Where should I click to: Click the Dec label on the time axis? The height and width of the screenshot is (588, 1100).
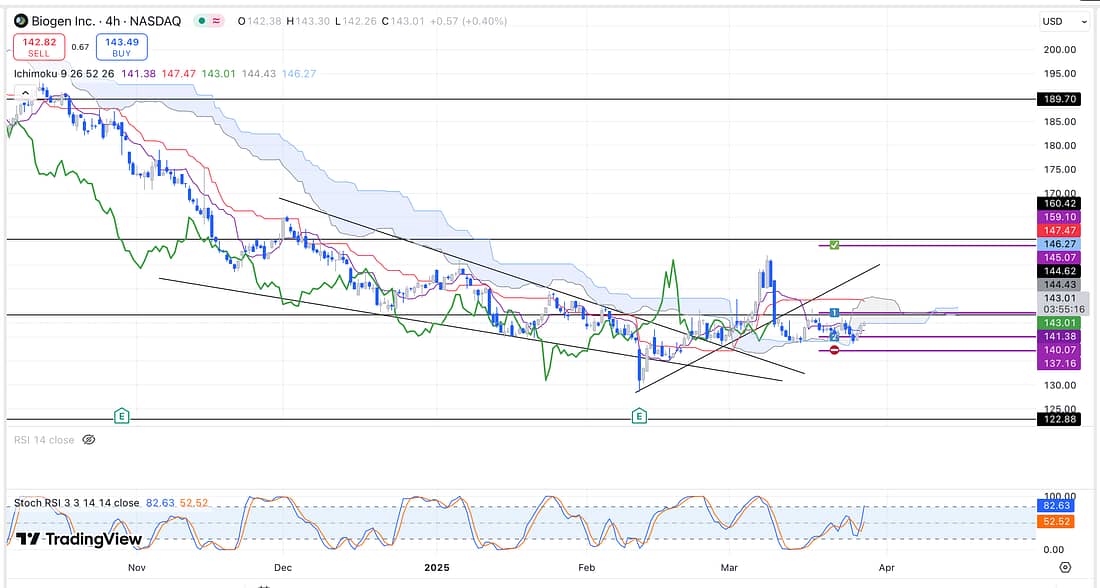point(283,567)
